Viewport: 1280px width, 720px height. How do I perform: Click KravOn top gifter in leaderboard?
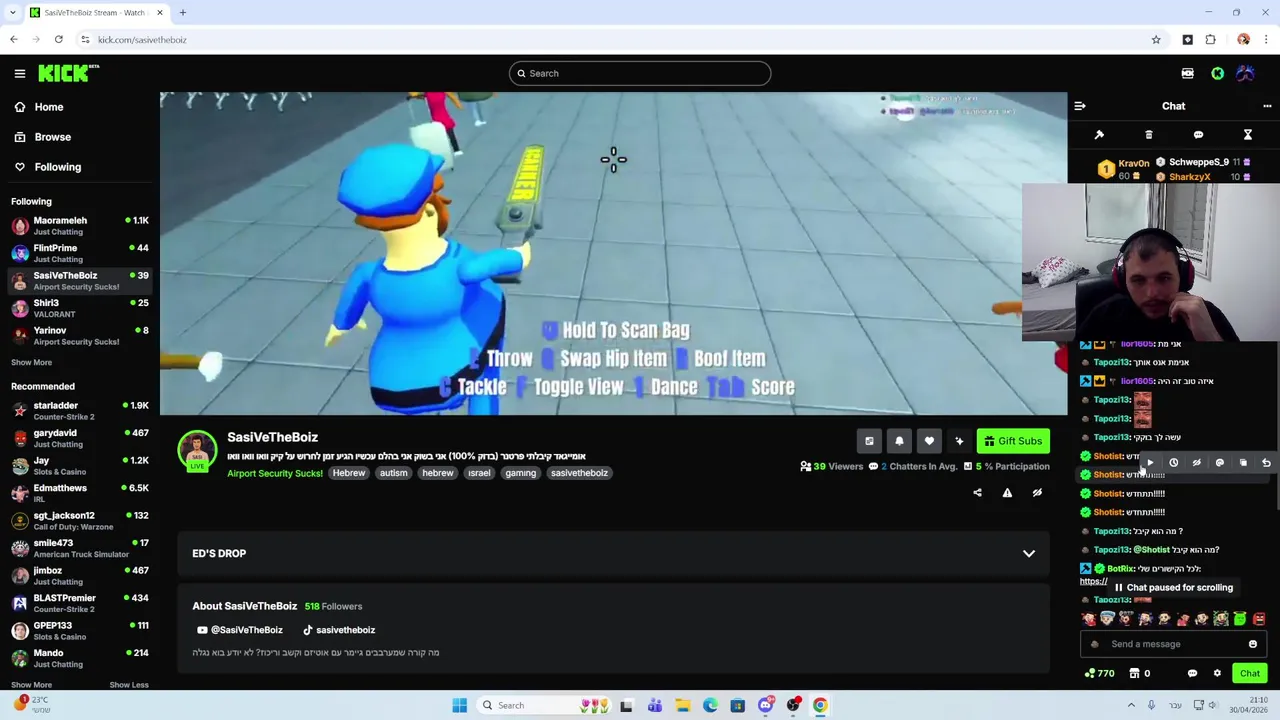point(1125,169)
